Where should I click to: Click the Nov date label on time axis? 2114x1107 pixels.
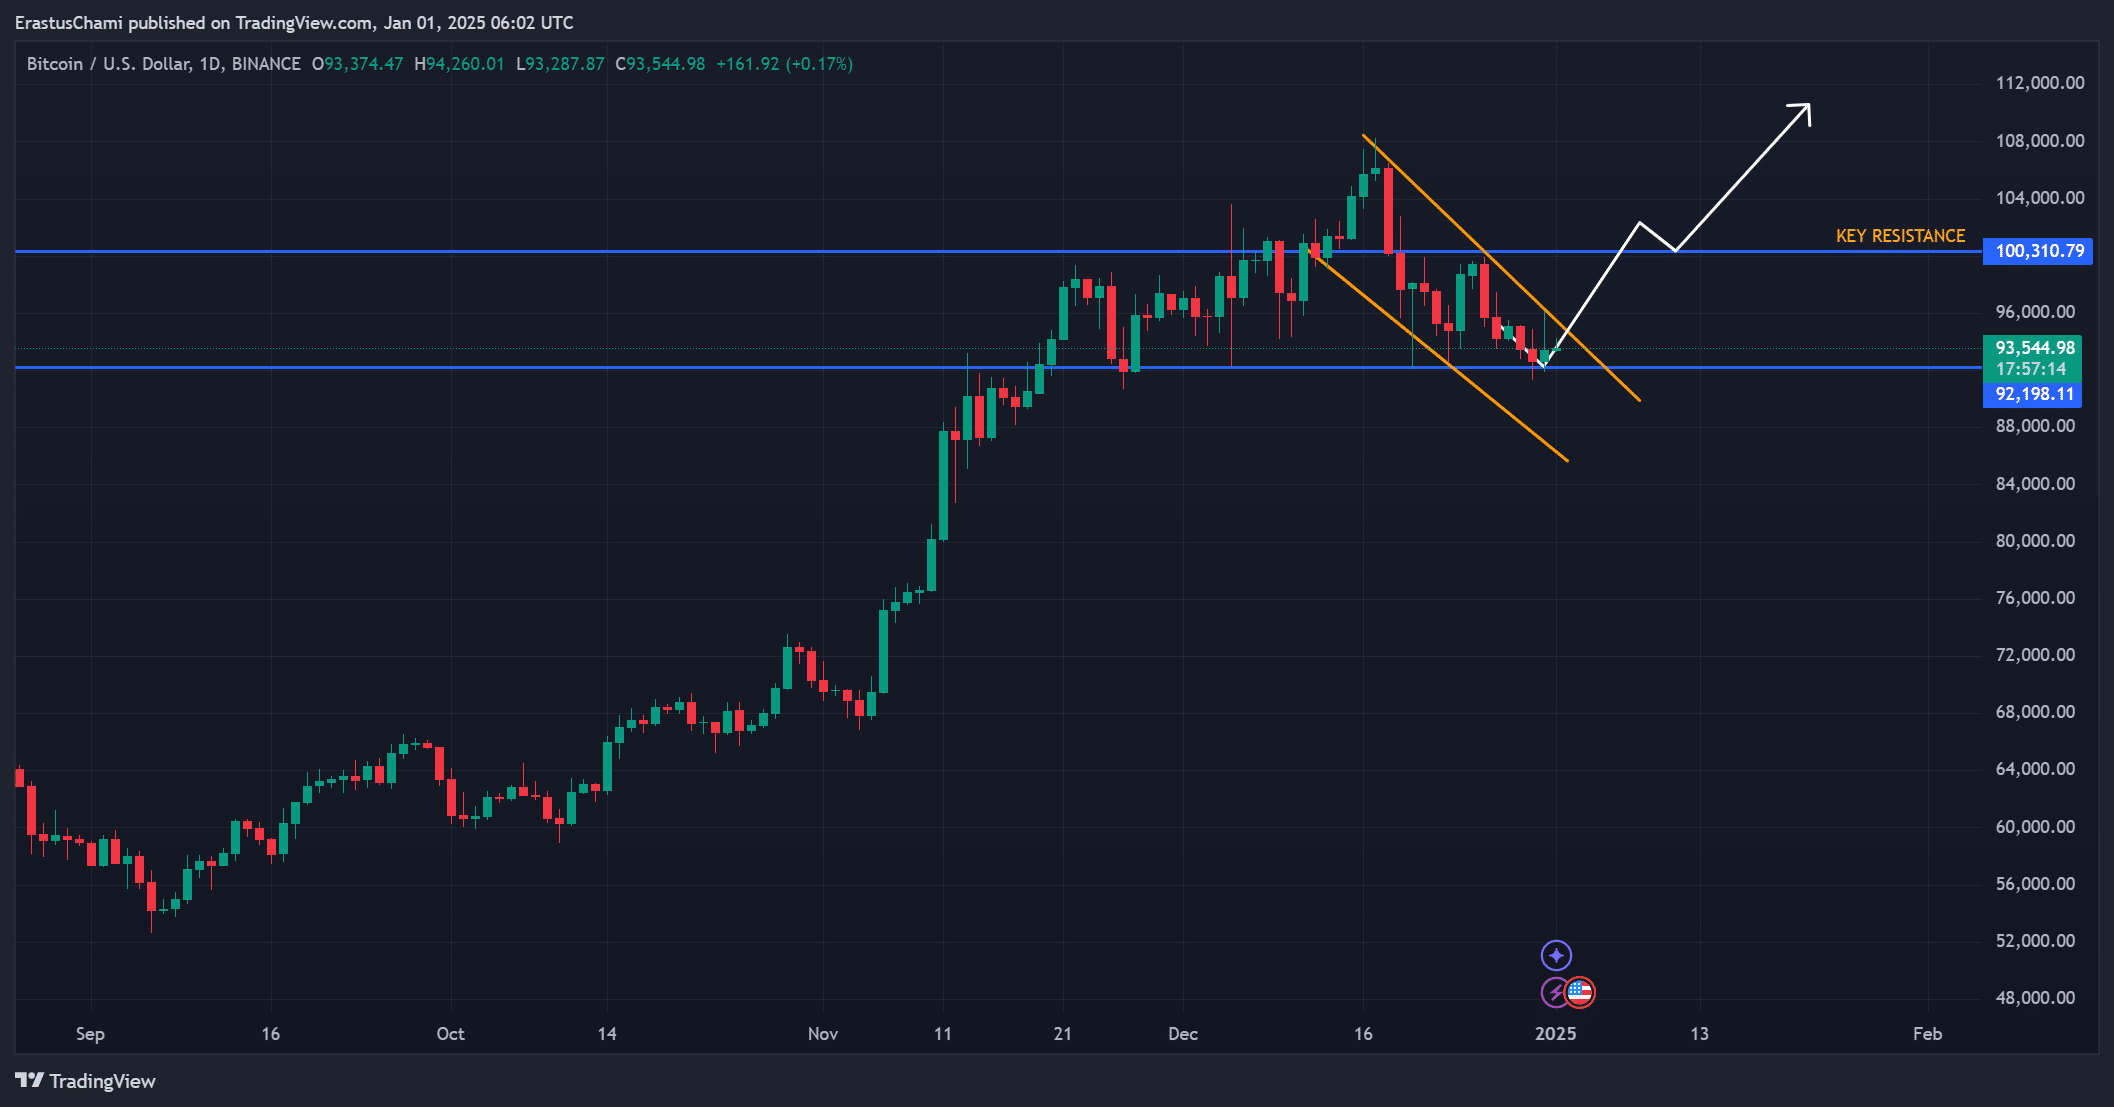pyautogui.click(x=823, y=1034)
